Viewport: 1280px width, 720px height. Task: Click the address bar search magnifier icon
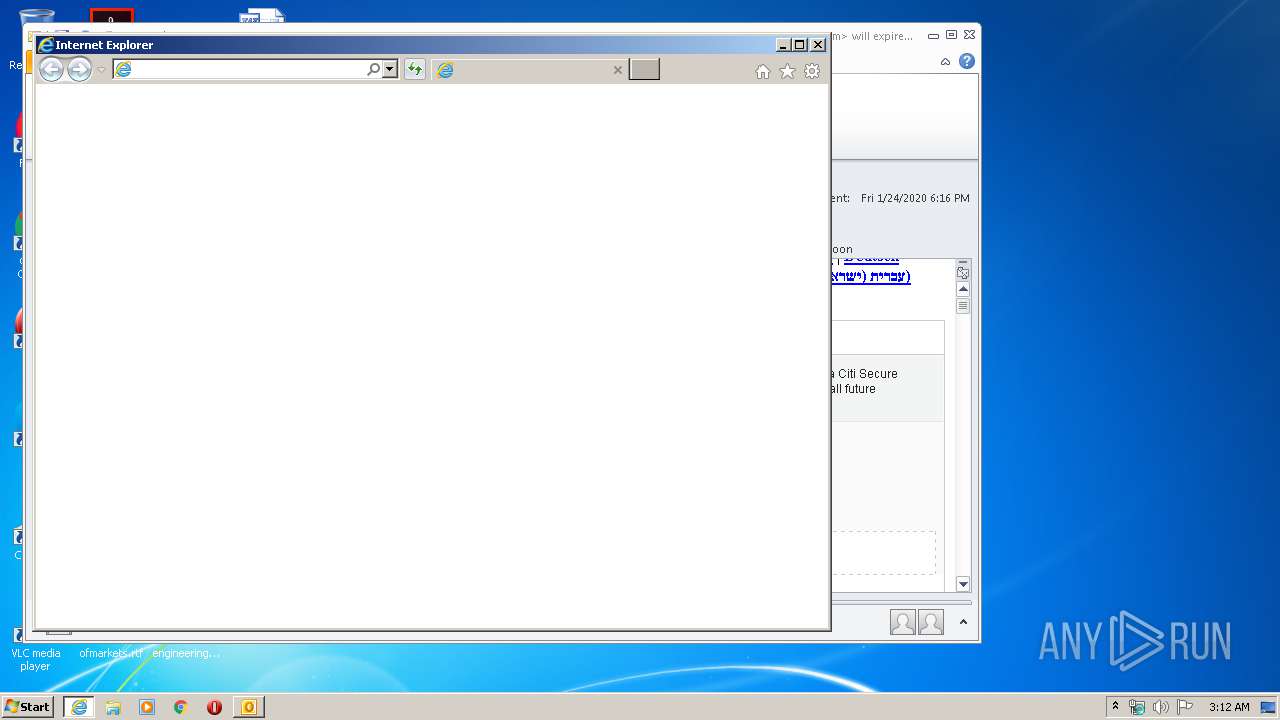pyautogui.click(x=373, y=69)
